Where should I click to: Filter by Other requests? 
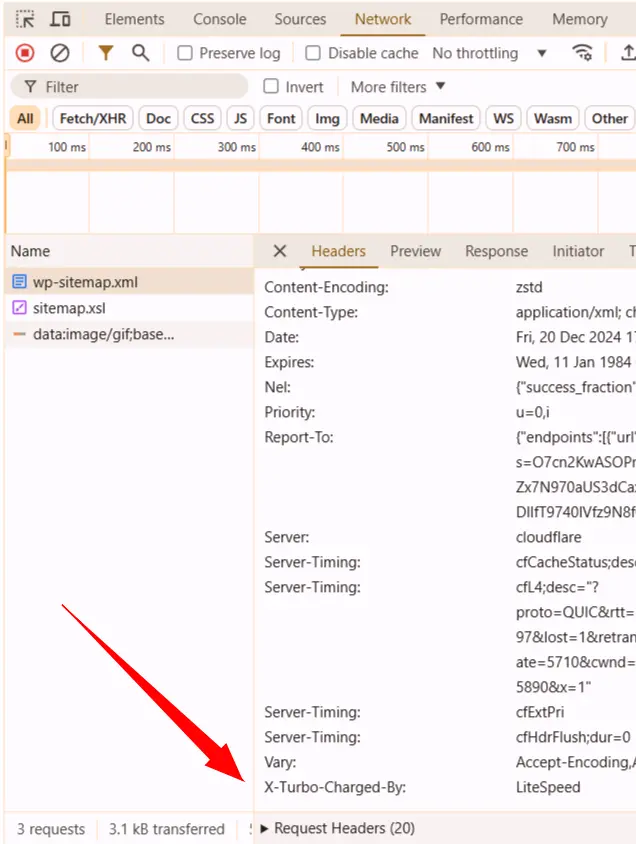click(610, 118)
